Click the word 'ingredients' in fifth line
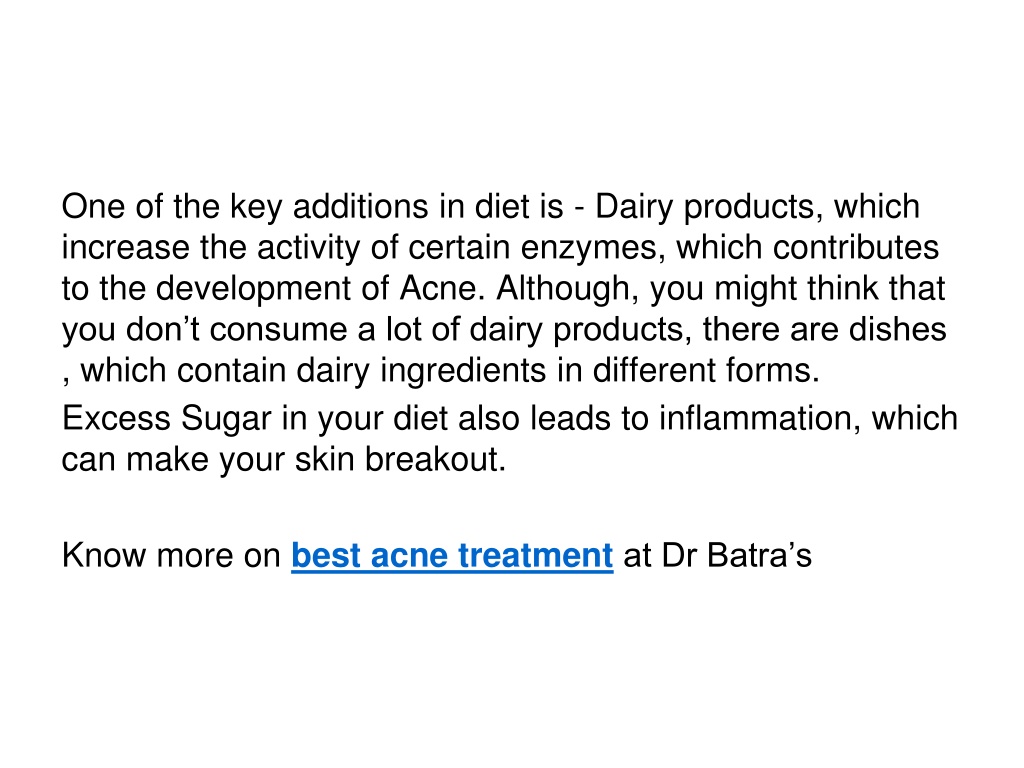The width and height of the screenshot is (1024, 768). 463,372
